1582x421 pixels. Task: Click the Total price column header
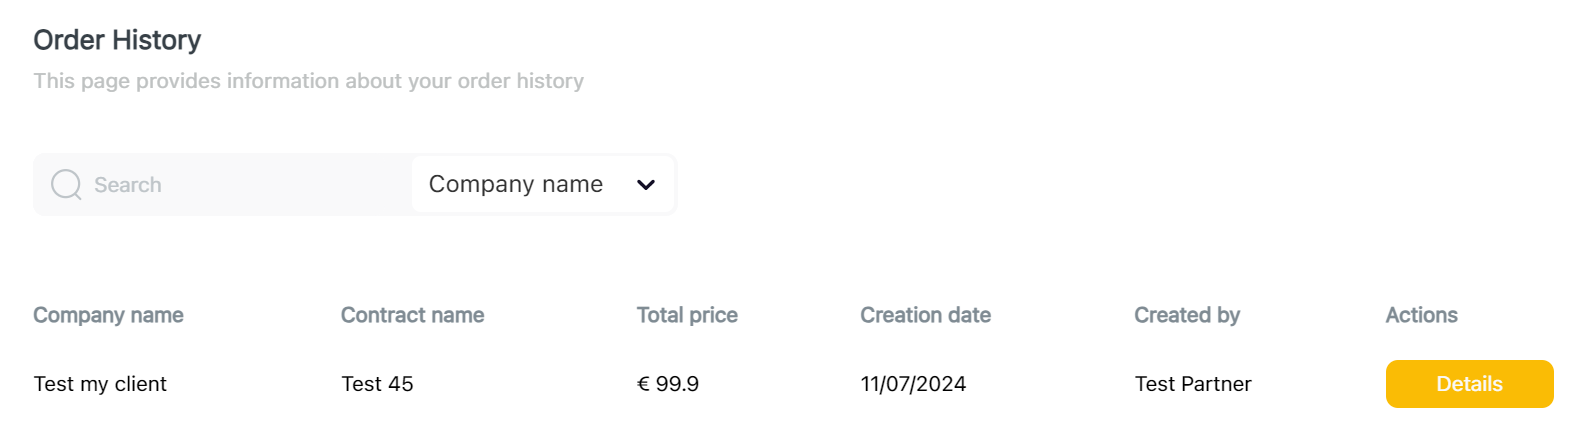coord(687,315)
